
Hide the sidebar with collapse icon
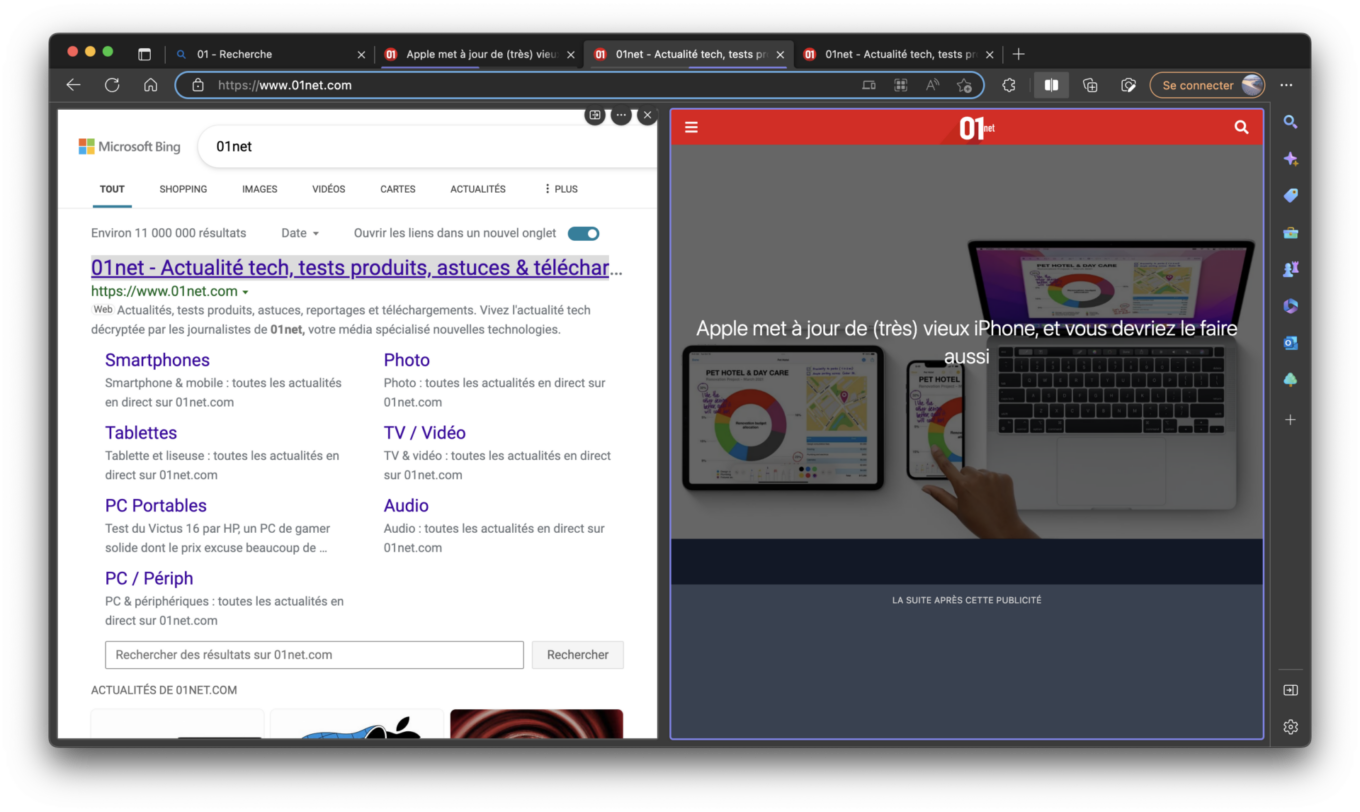click(1290, 690)
